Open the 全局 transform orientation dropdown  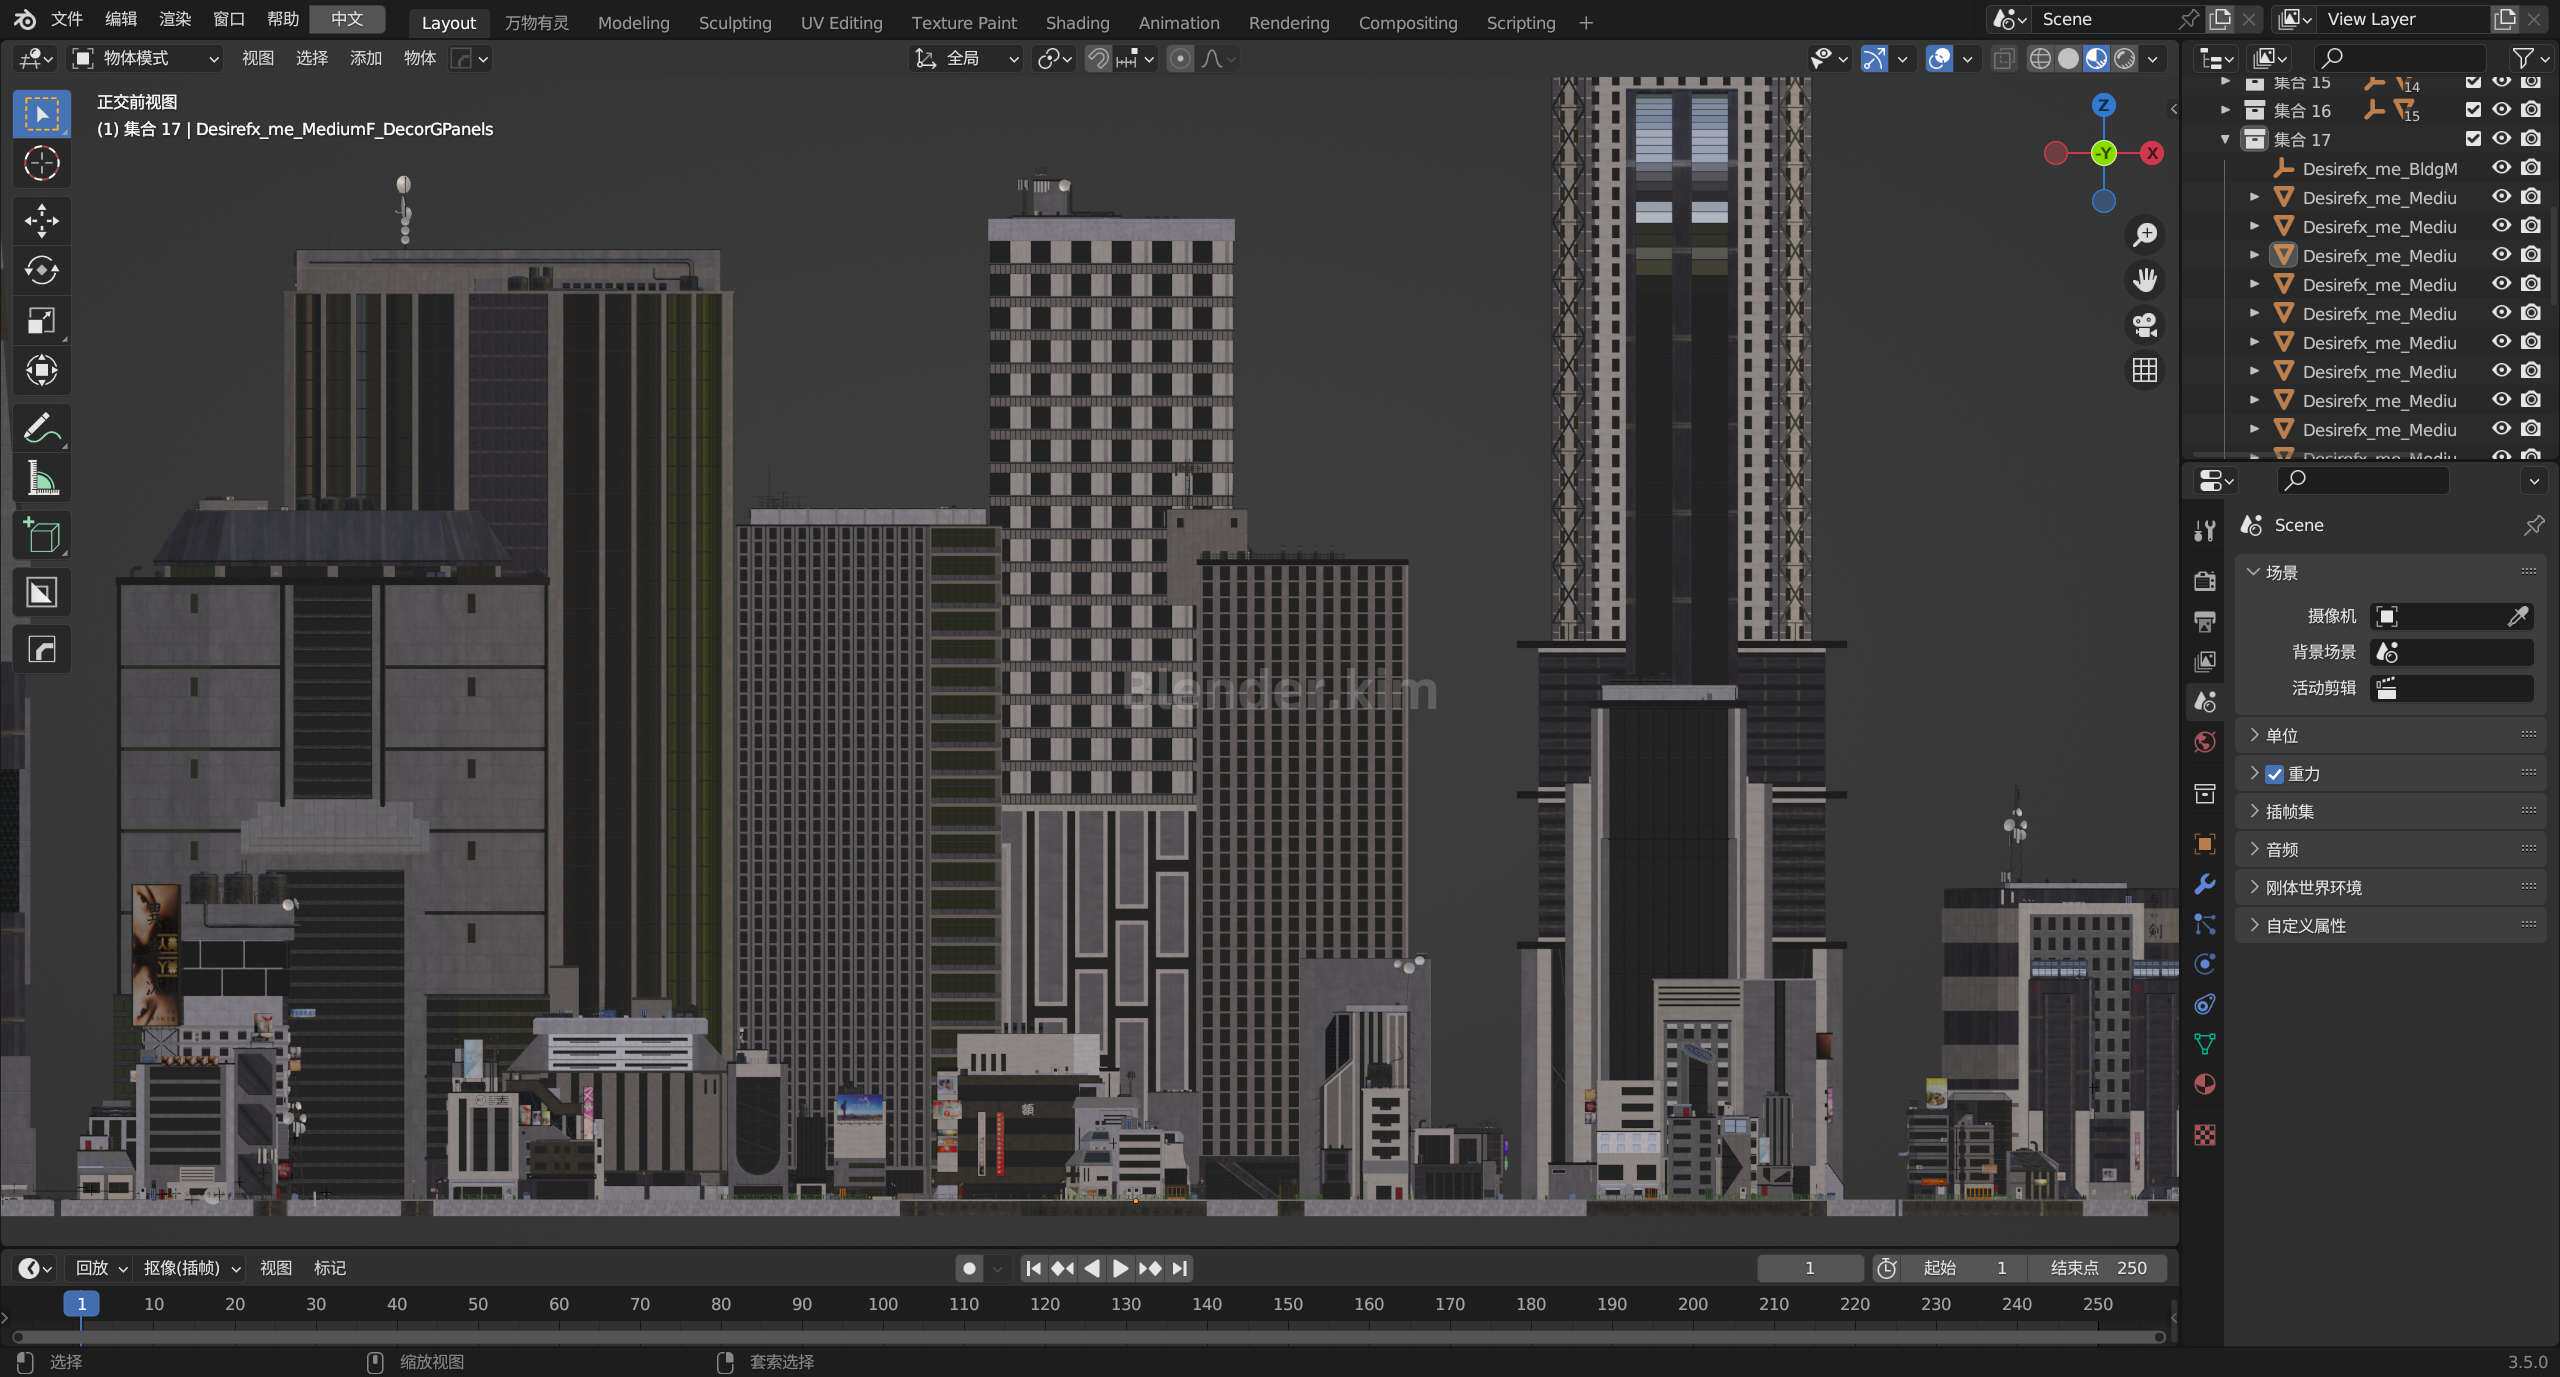(966, 59)
